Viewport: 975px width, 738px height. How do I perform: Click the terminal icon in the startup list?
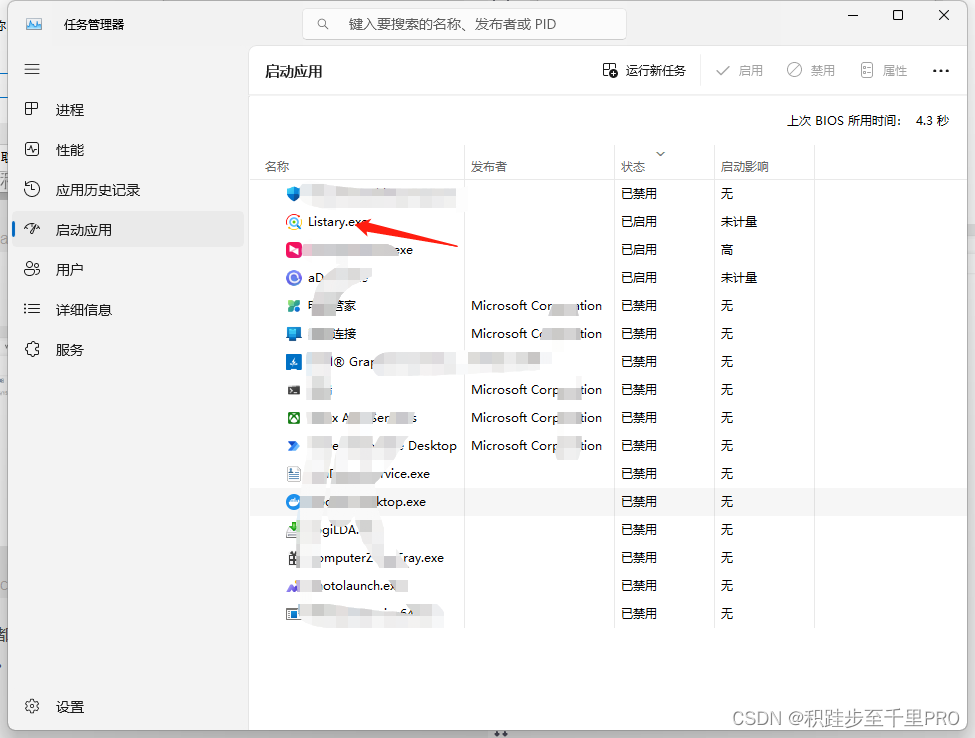(x=293, y=390)
